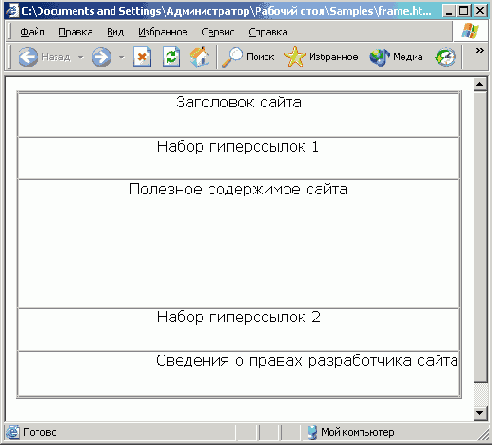Stop page loading with Stop icon
This screenshot has height=445, width=492.
tap(142, 57)
